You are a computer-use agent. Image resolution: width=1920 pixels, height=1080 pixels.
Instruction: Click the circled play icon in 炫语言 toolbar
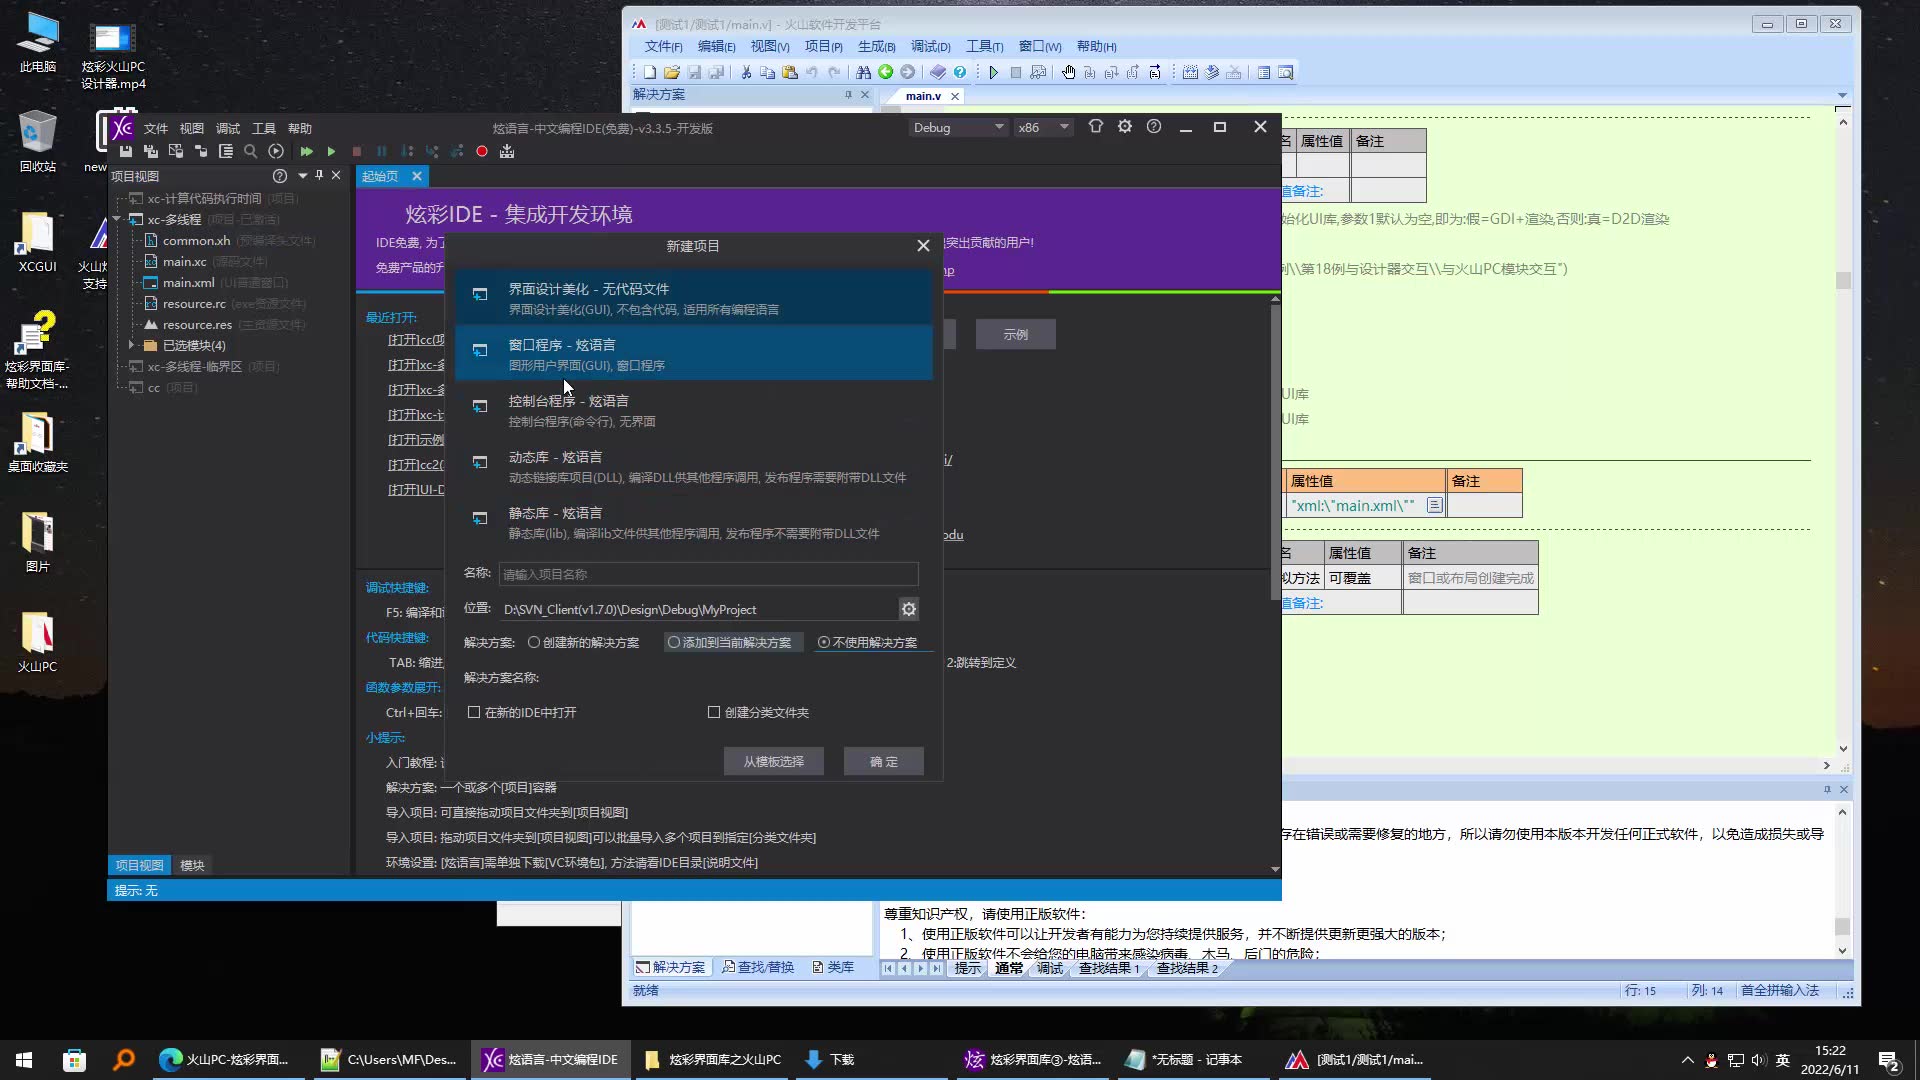click(x=276, y=152)
